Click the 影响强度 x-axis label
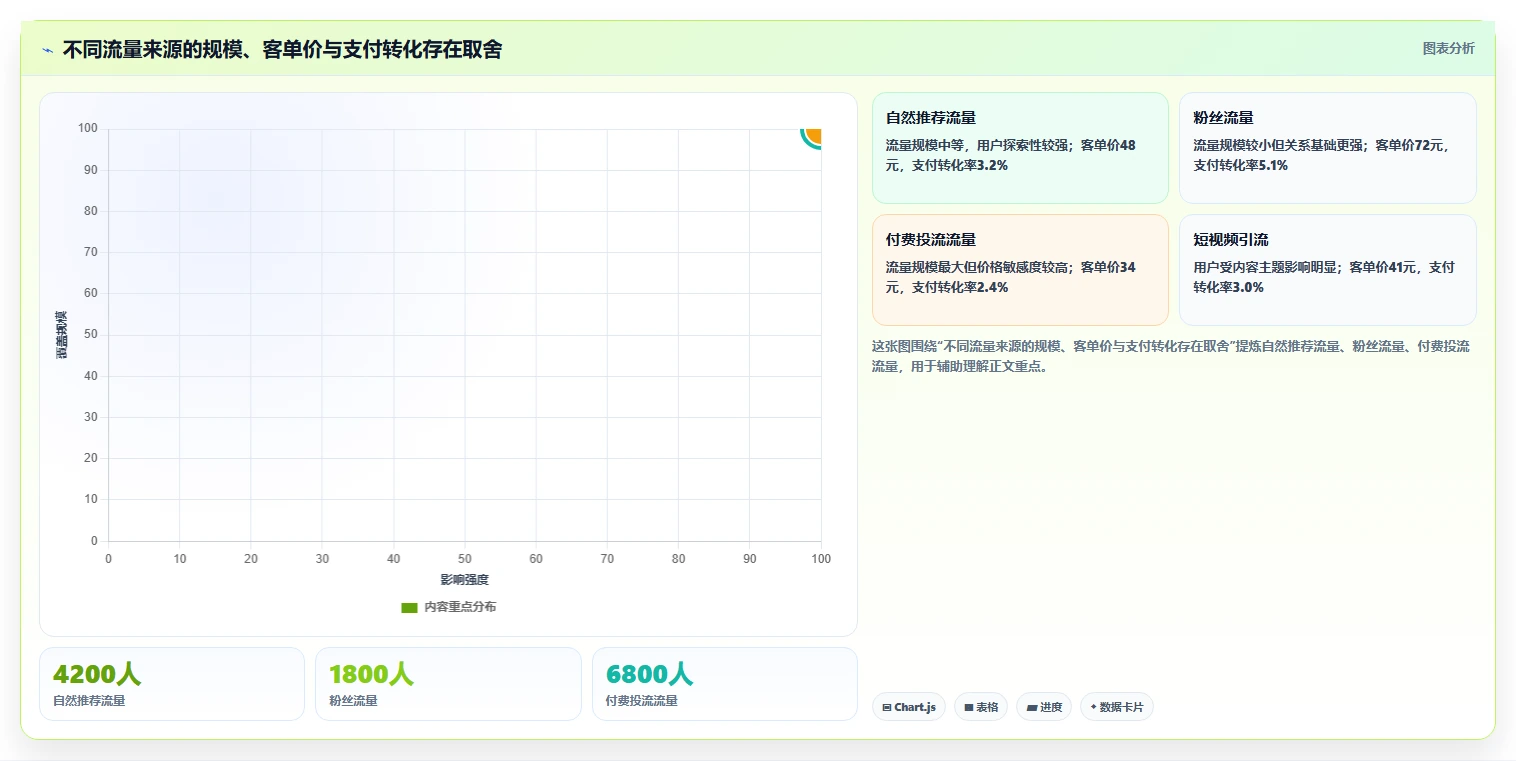 tap(465, 580)
